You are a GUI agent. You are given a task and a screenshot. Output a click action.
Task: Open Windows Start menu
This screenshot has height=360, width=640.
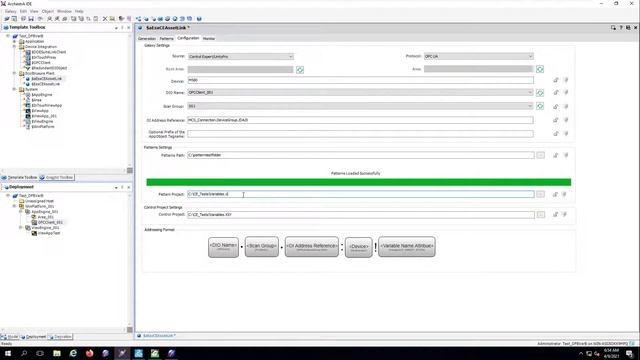(8, 353)
